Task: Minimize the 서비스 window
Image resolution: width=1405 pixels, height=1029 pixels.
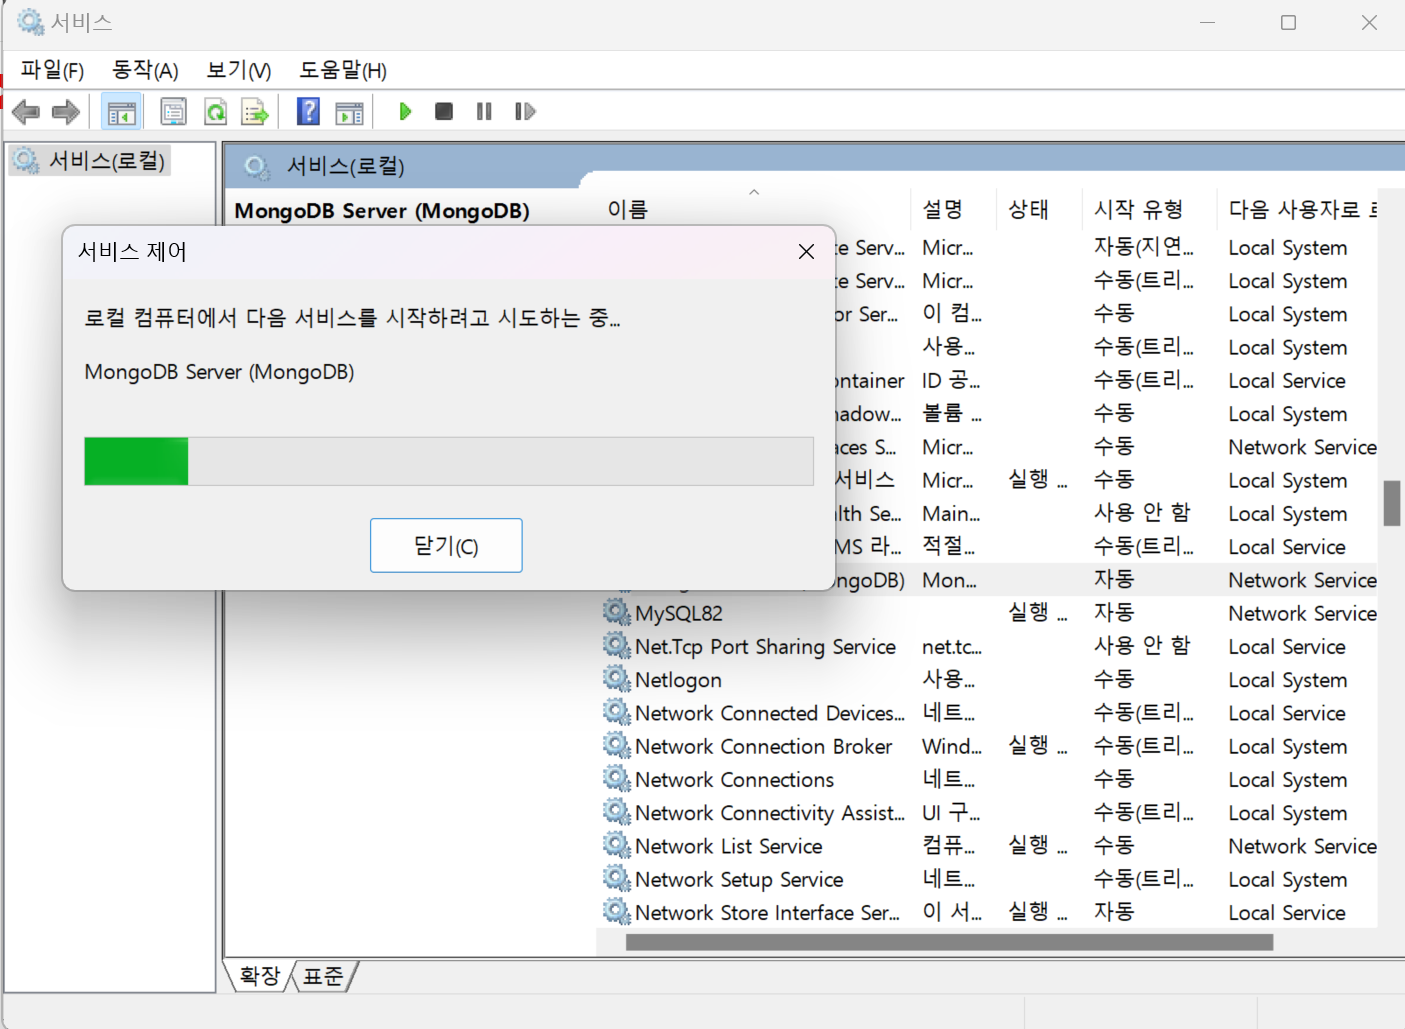Action: [x=1207, y=22]
